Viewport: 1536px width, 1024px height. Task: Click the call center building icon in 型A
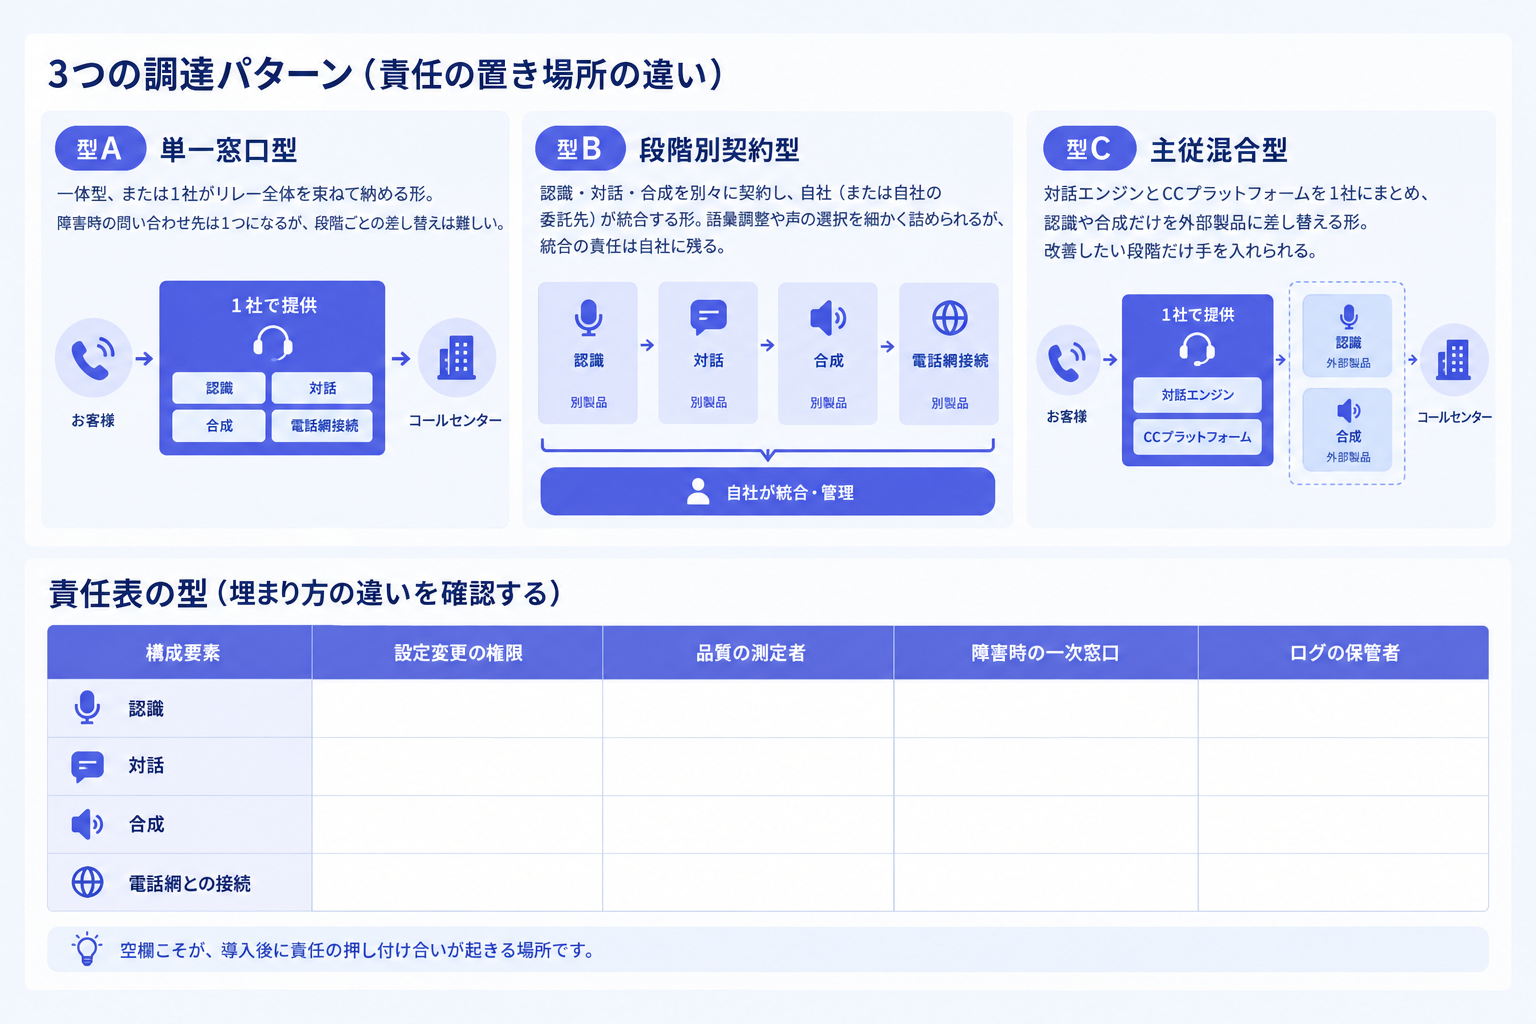[457, 358]
